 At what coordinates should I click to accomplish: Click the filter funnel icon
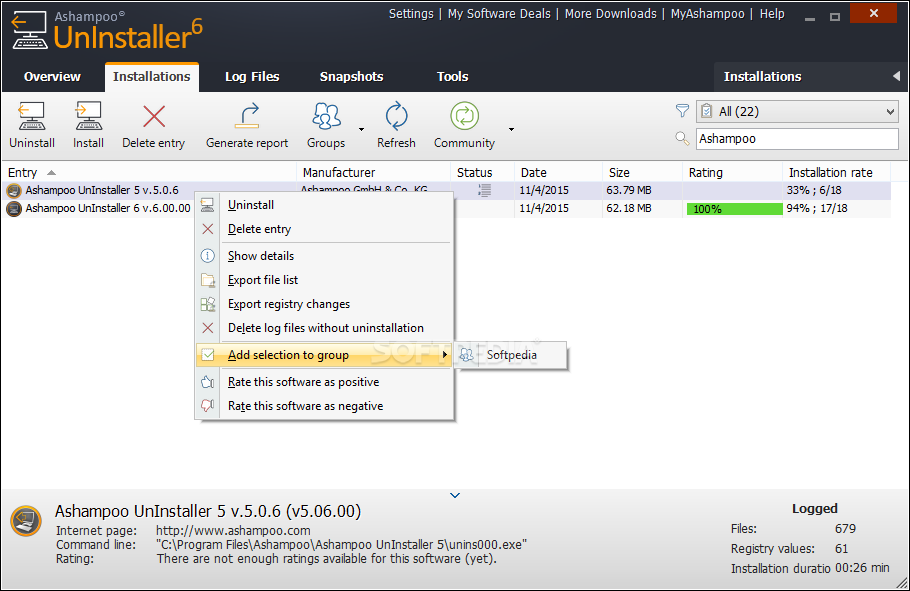[x=682, y=110]
